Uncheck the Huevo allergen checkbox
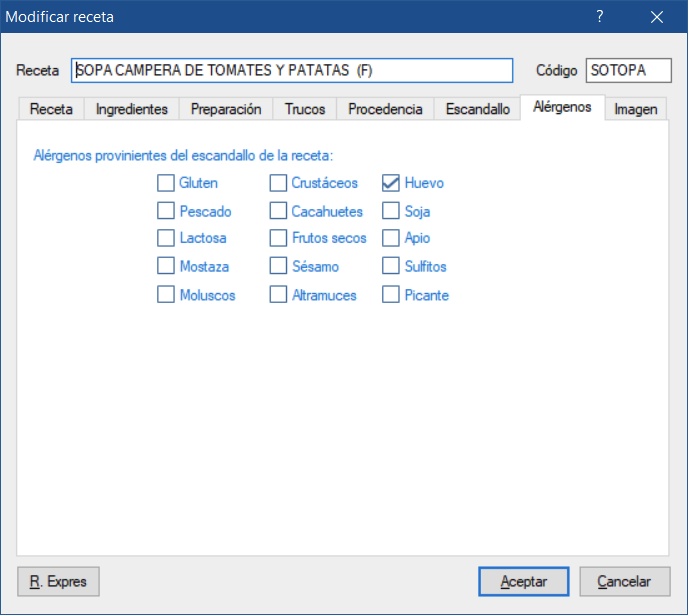The image size is (688, 615). (391, 183)
